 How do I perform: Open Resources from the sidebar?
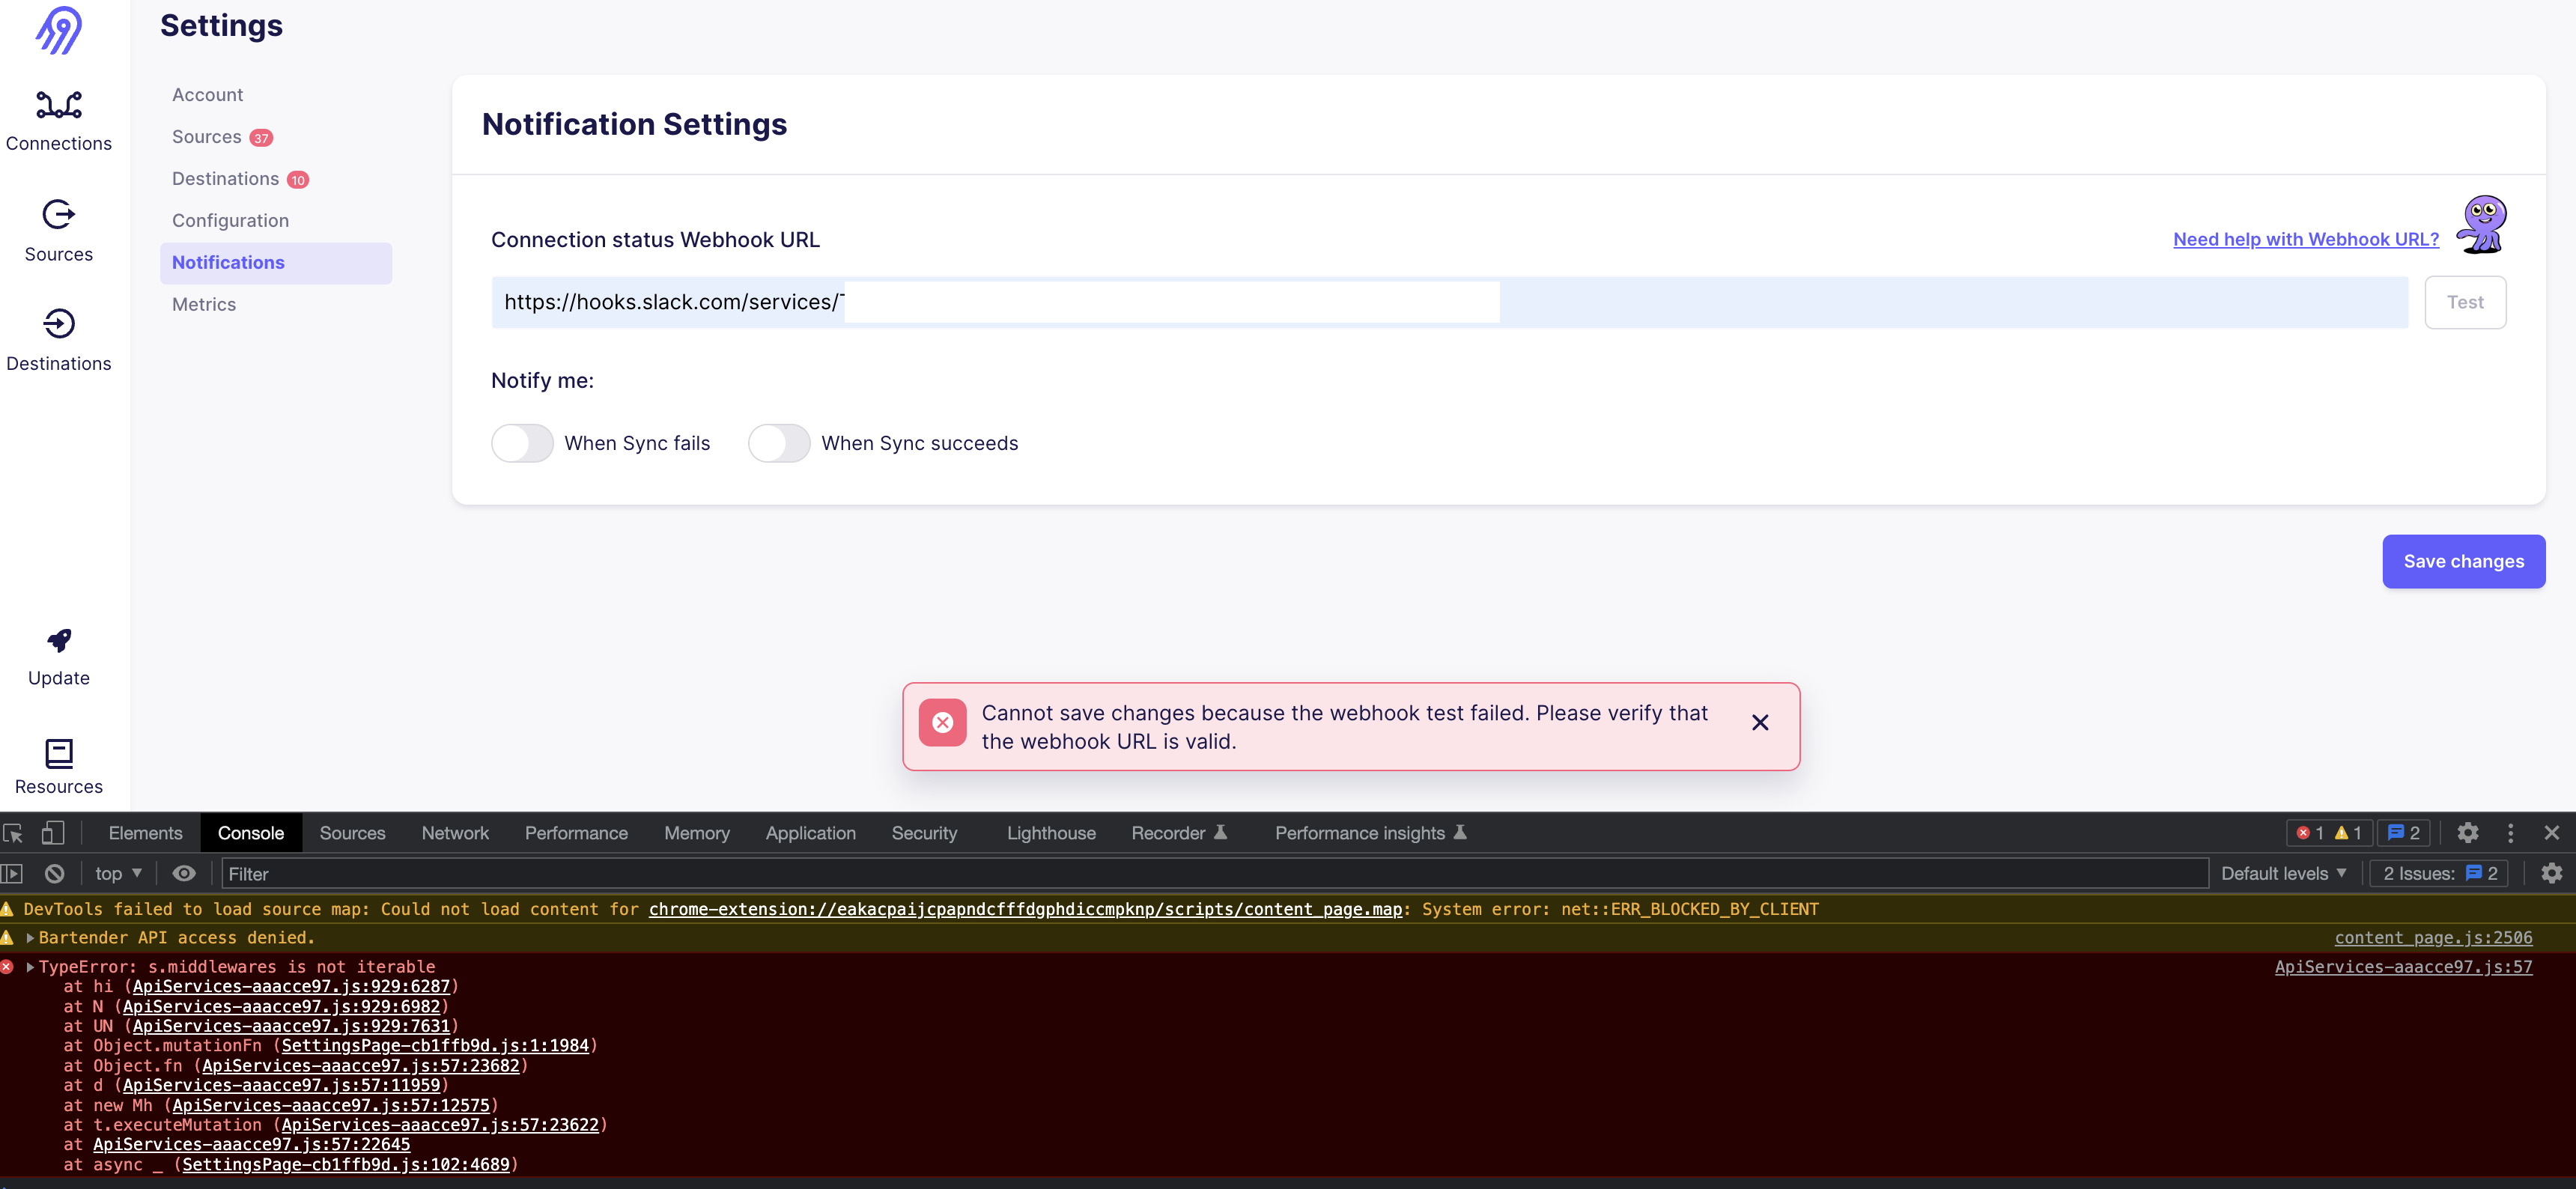click(58, 754)
